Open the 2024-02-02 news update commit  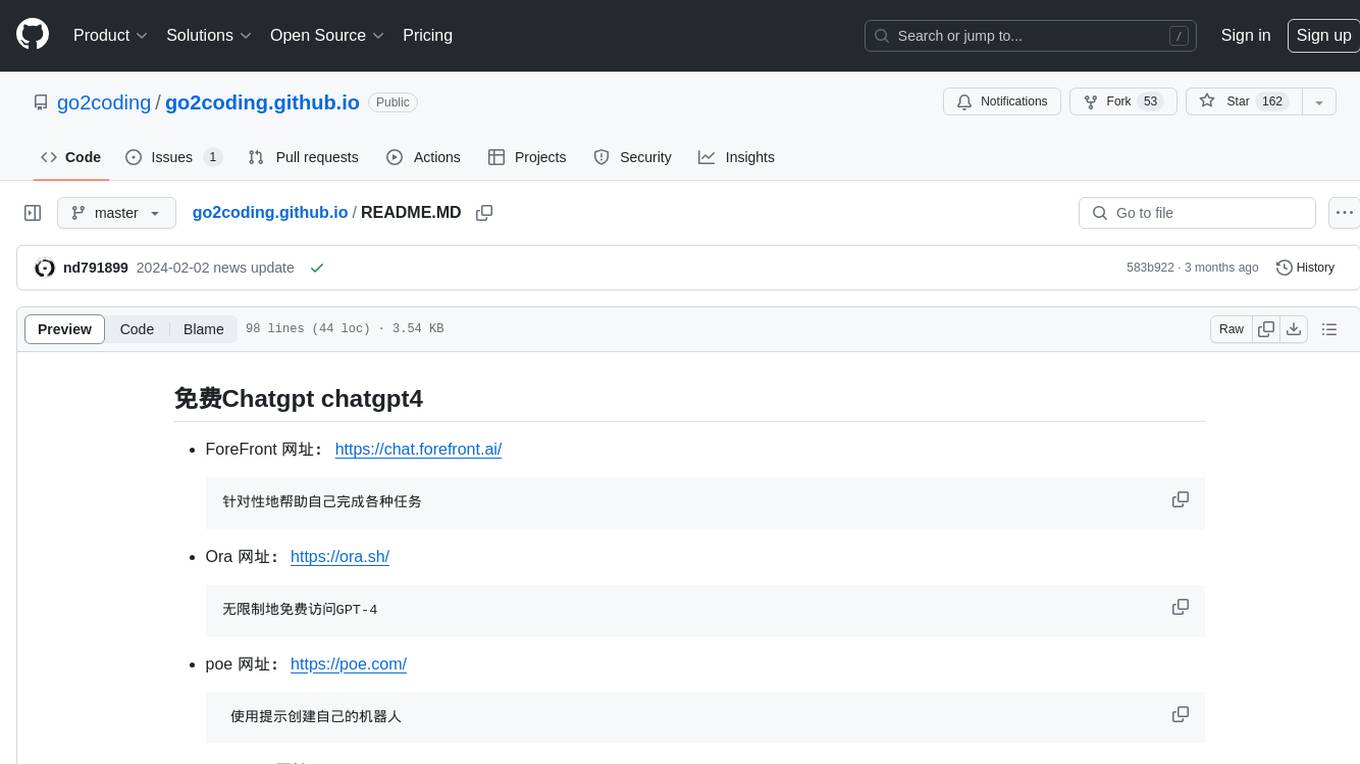click(215, 268)
